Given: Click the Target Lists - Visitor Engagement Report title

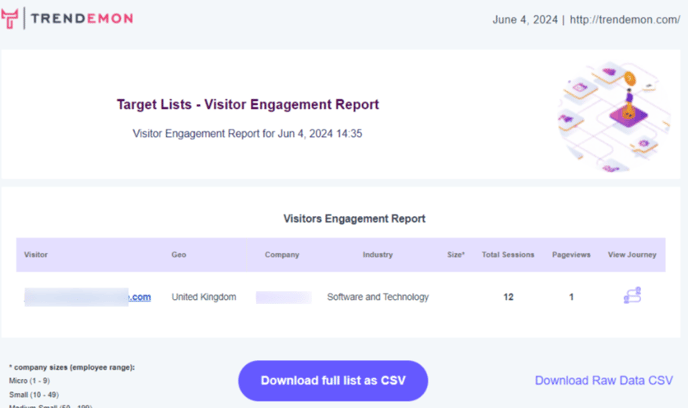Looking at the screenshot, I should [247, 104].
